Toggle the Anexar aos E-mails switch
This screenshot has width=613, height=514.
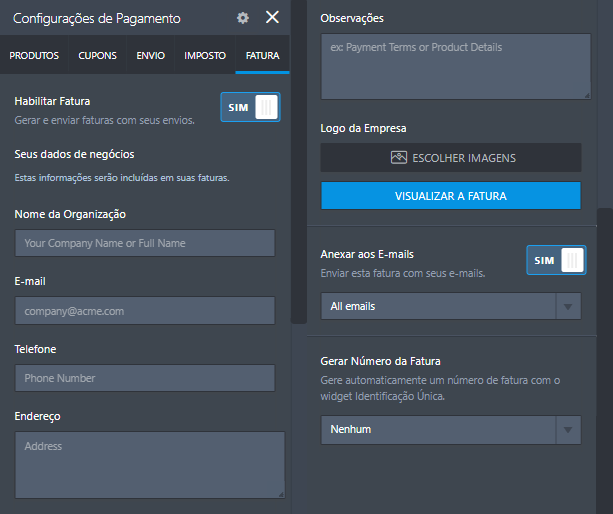[556, 260]
